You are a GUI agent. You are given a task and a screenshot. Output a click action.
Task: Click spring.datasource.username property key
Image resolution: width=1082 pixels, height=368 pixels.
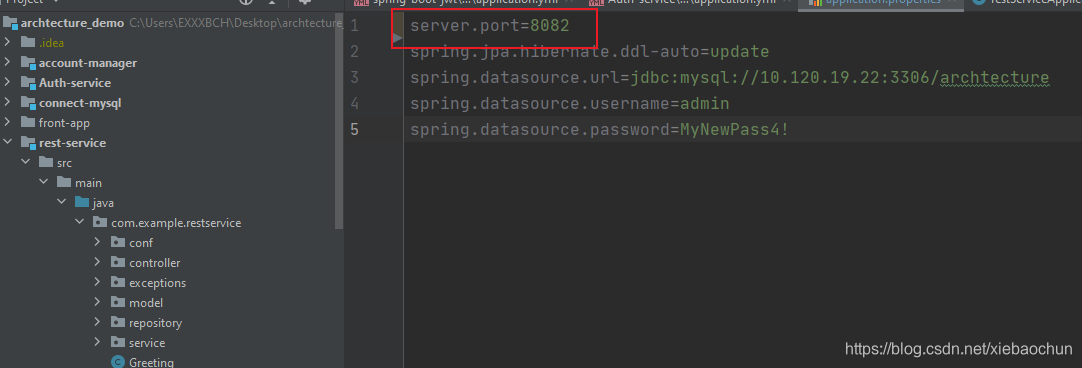click(x=539, y=104)
